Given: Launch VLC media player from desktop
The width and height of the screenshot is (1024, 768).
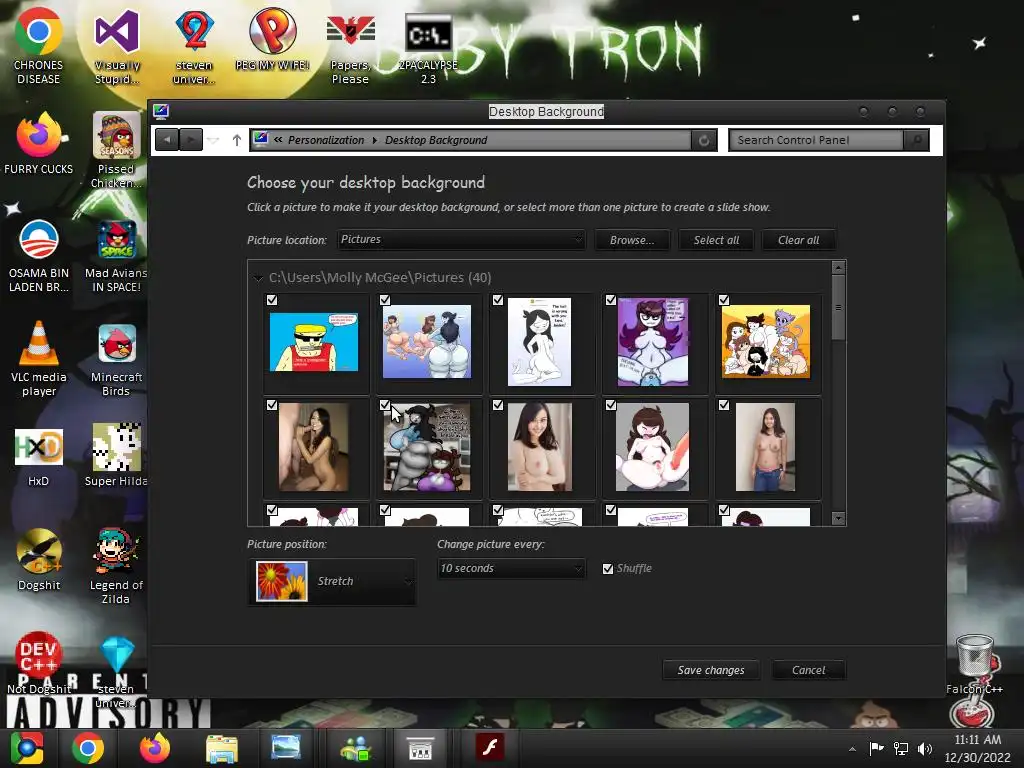Looking at the screenshot, I should 39,358.
